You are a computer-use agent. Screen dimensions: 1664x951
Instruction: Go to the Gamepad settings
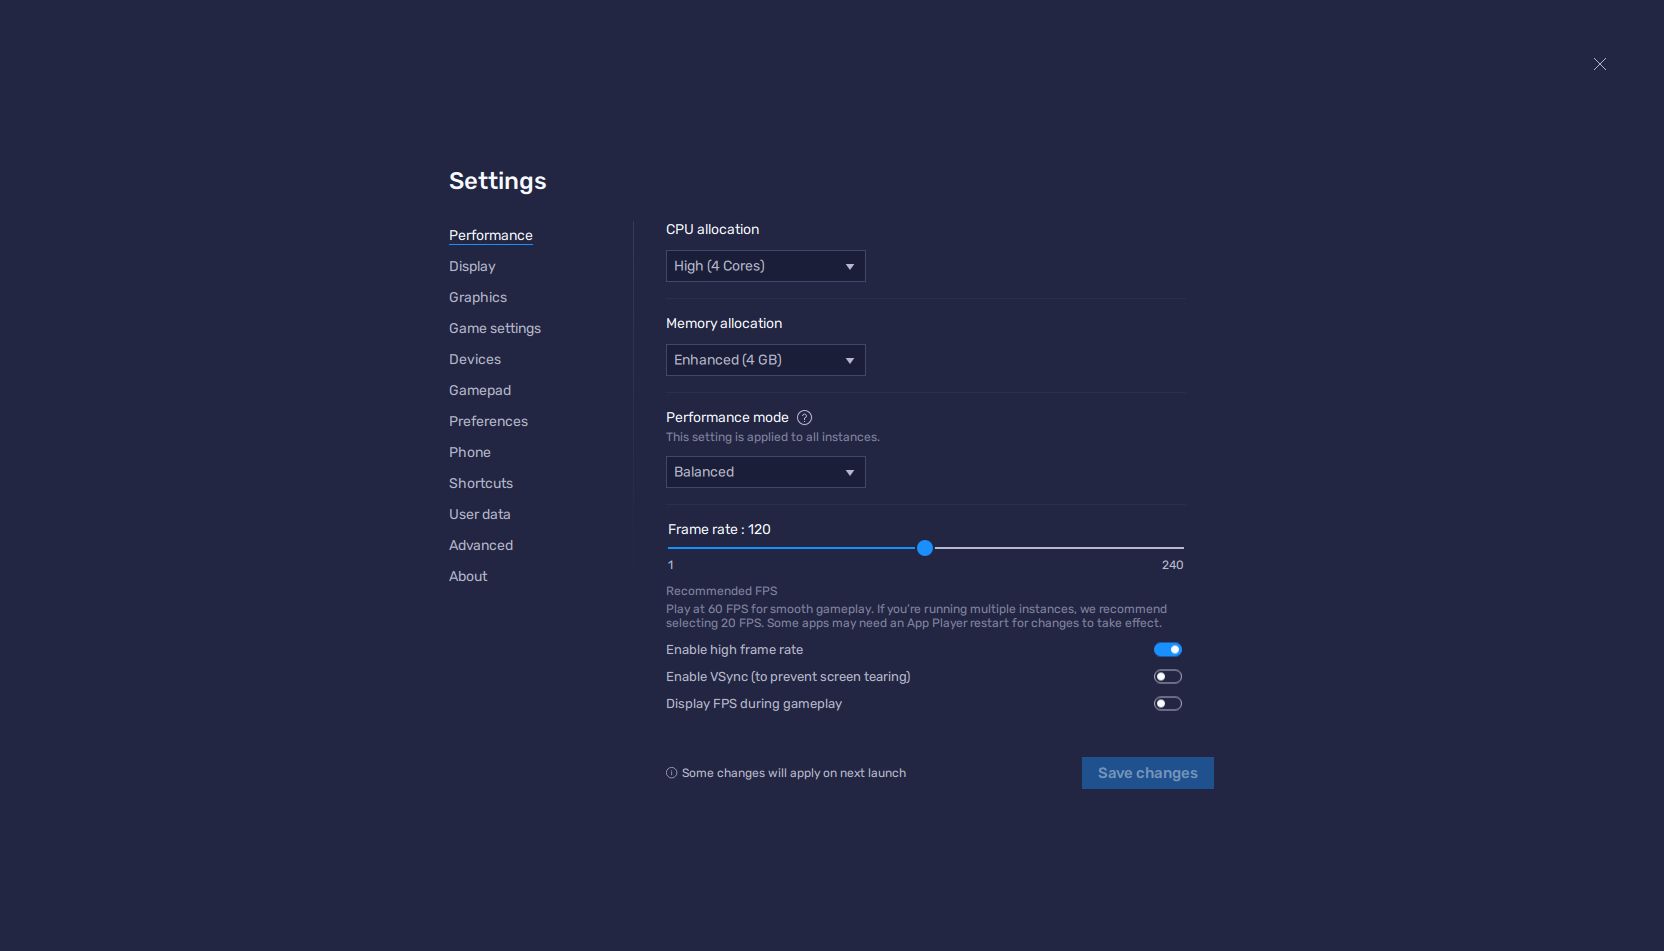pos(479,390)
